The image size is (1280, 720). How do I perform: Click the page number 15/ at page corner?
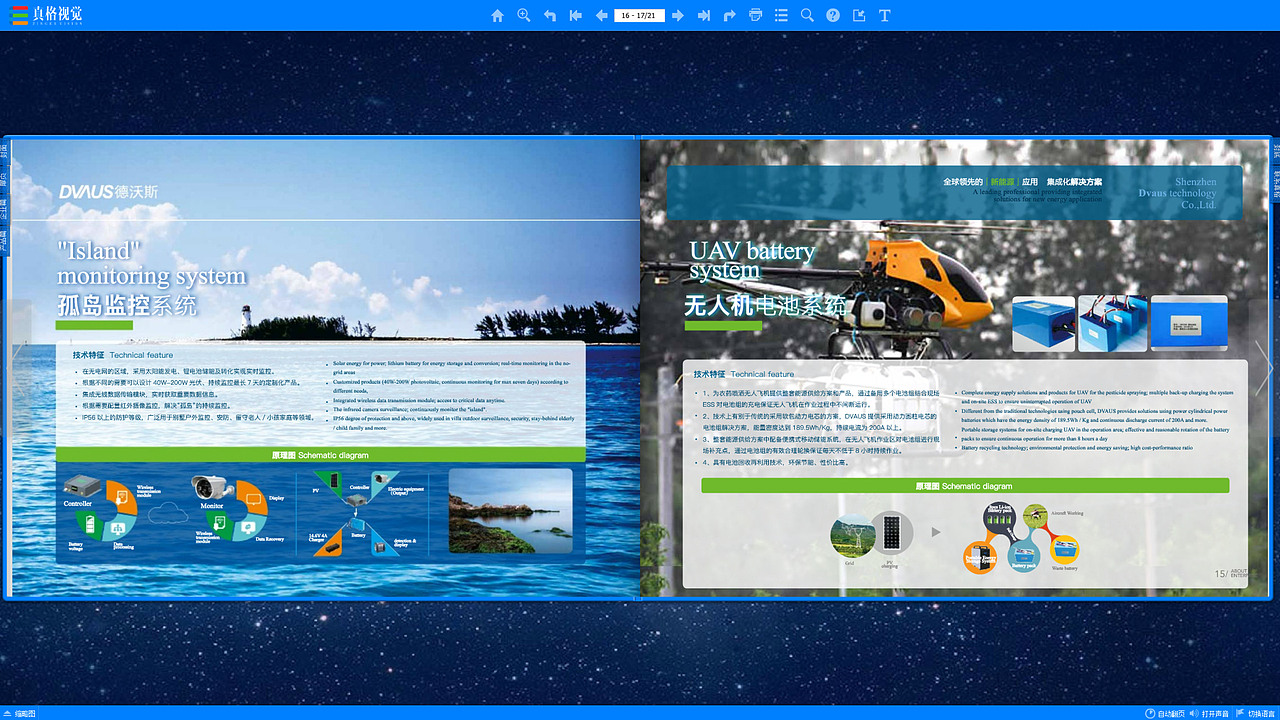(1220, 574)
